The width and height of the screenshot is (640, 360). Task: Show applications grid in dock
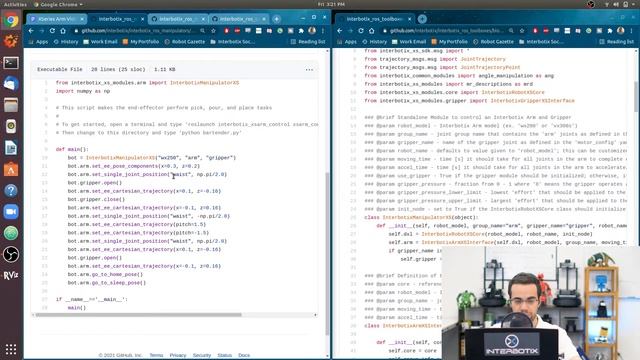(x=11, y=349)
